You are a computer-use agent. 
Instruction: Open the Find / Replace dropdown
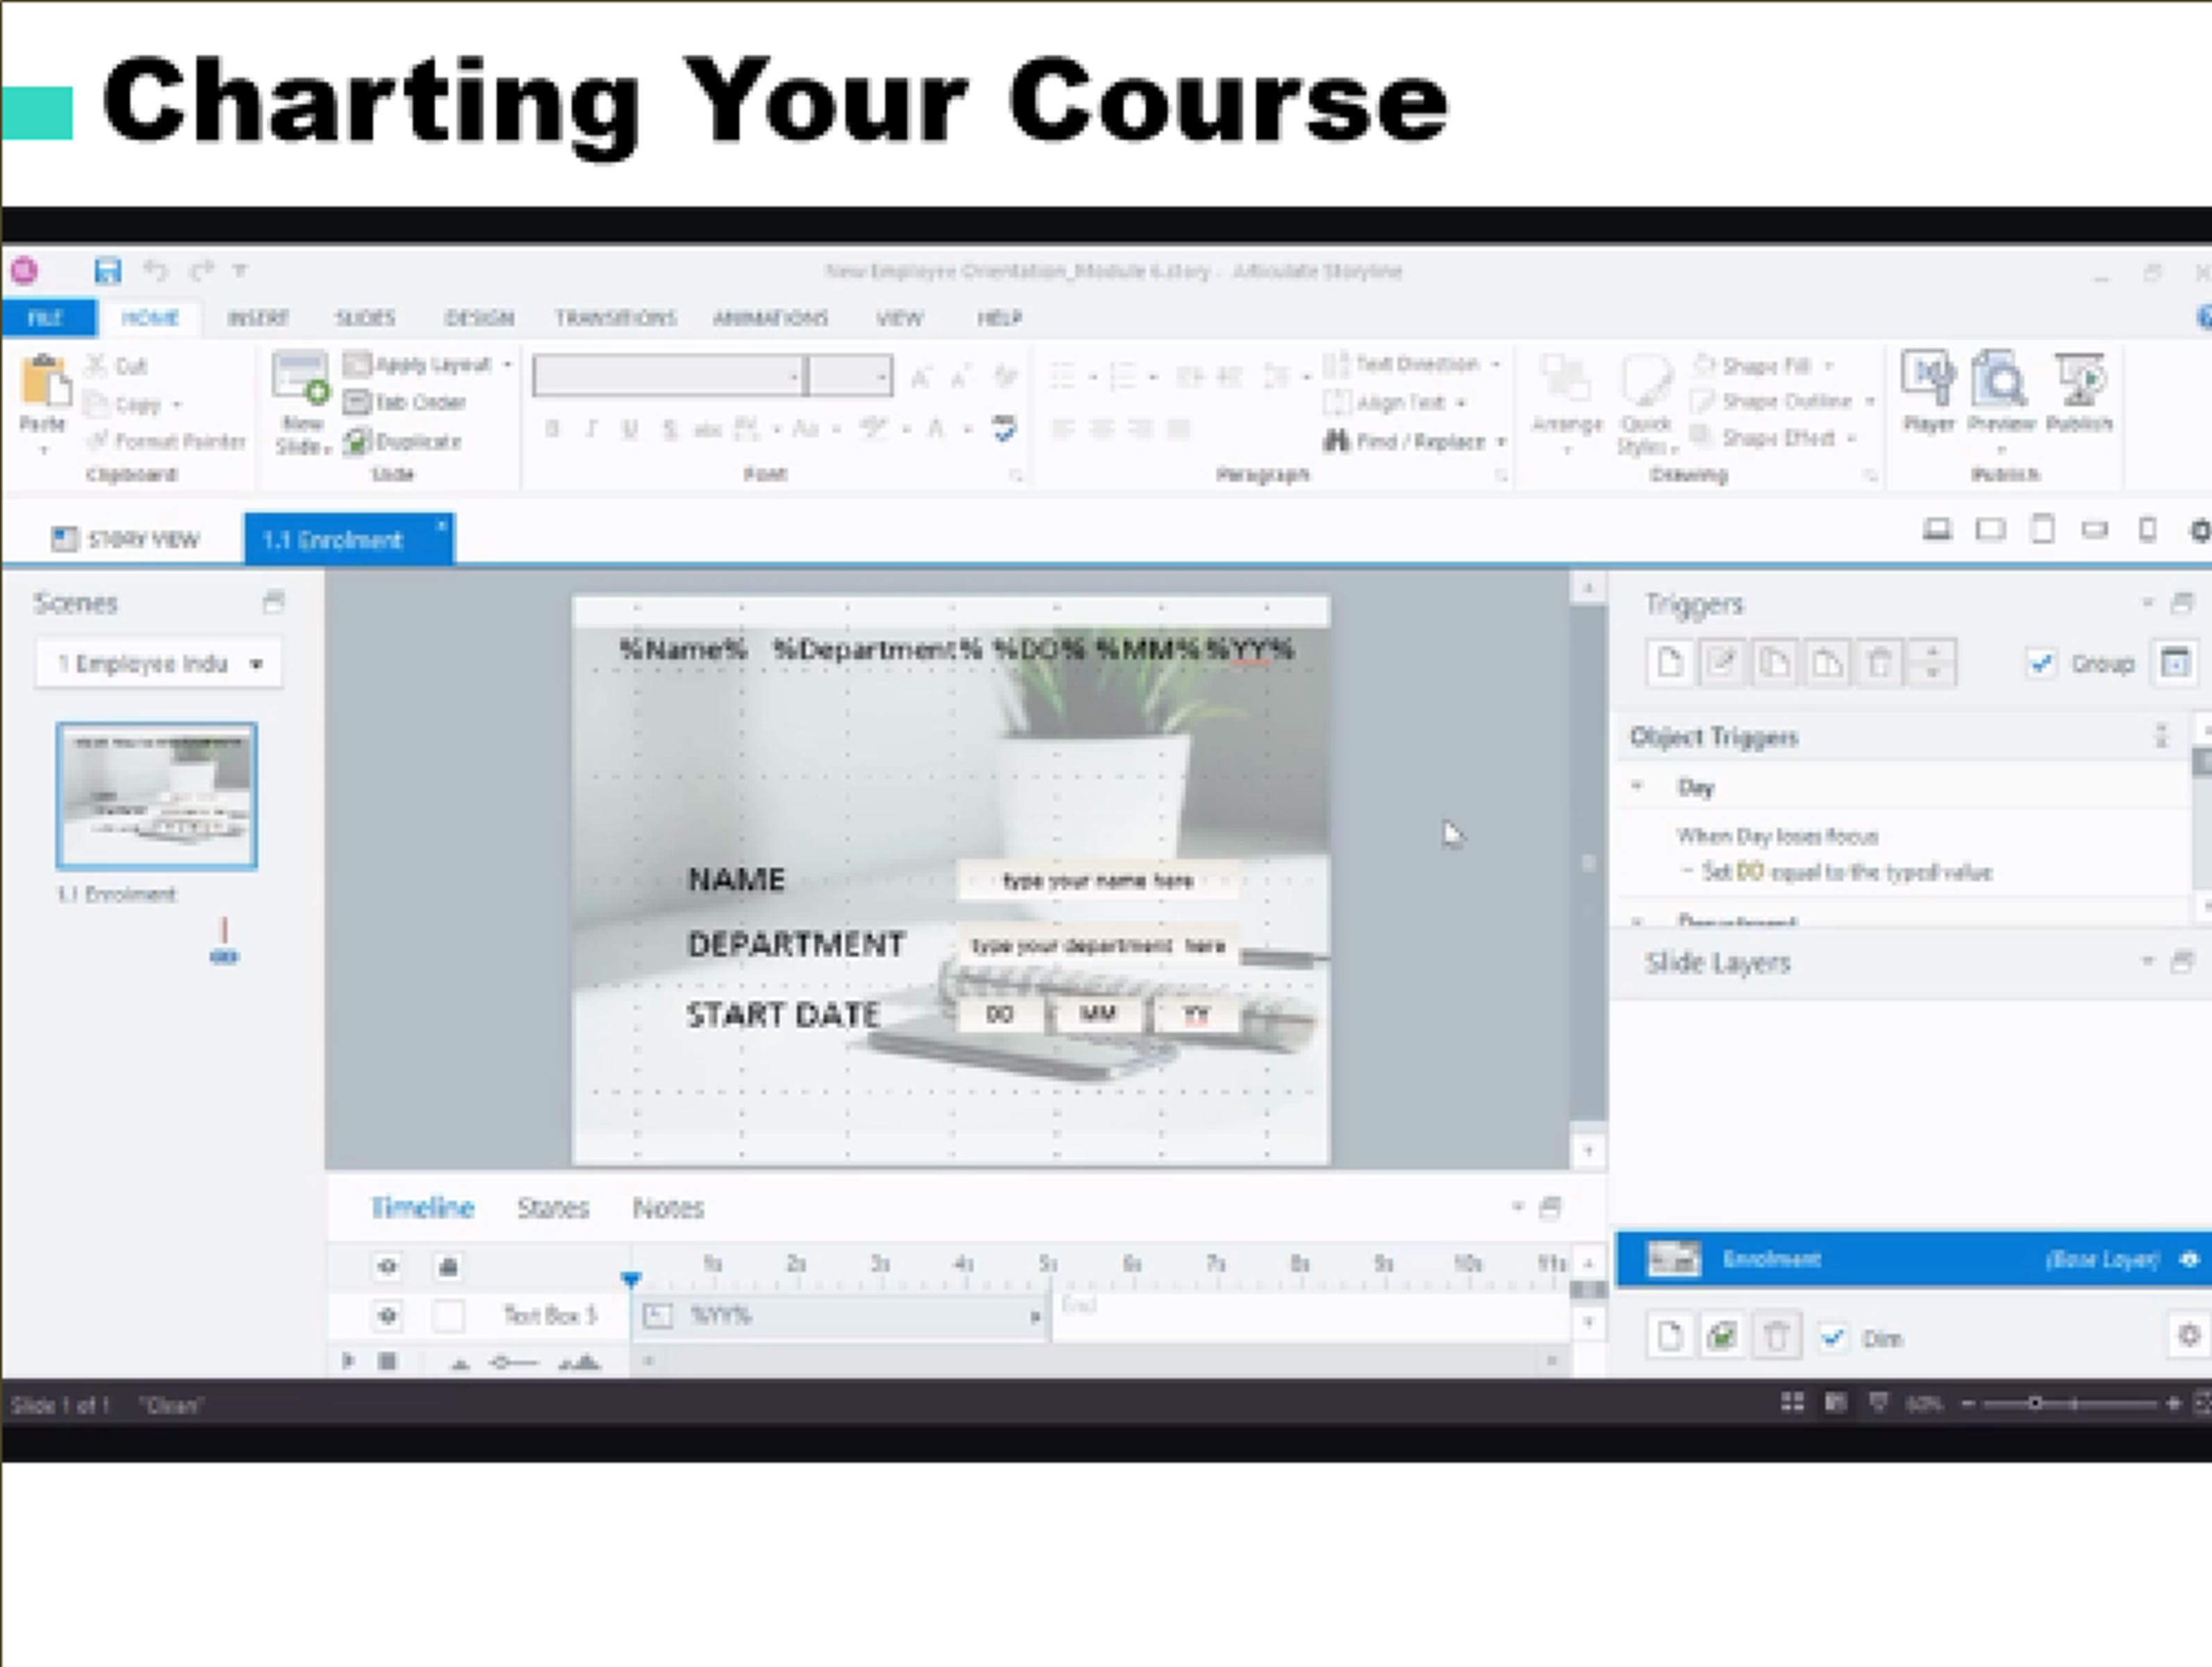click(1414, 441)
